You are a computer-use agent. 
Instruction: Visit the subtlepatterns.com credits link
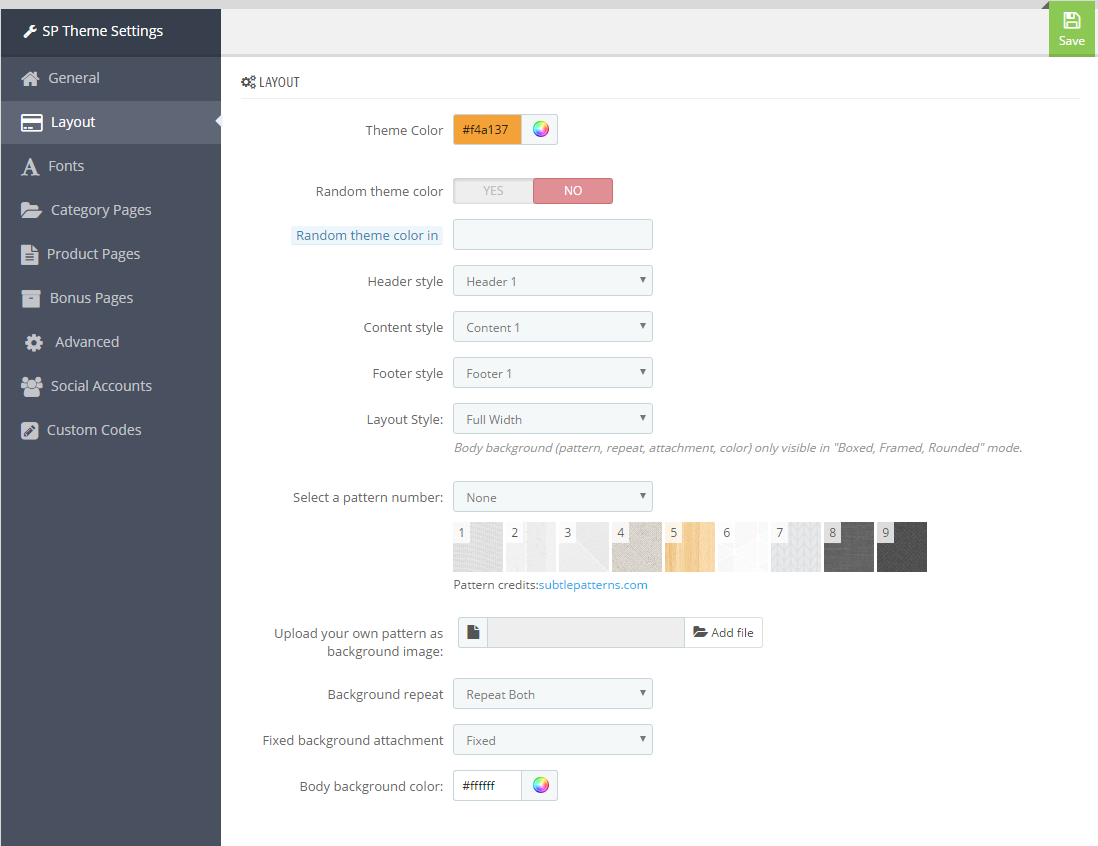(x=593, y=585)
